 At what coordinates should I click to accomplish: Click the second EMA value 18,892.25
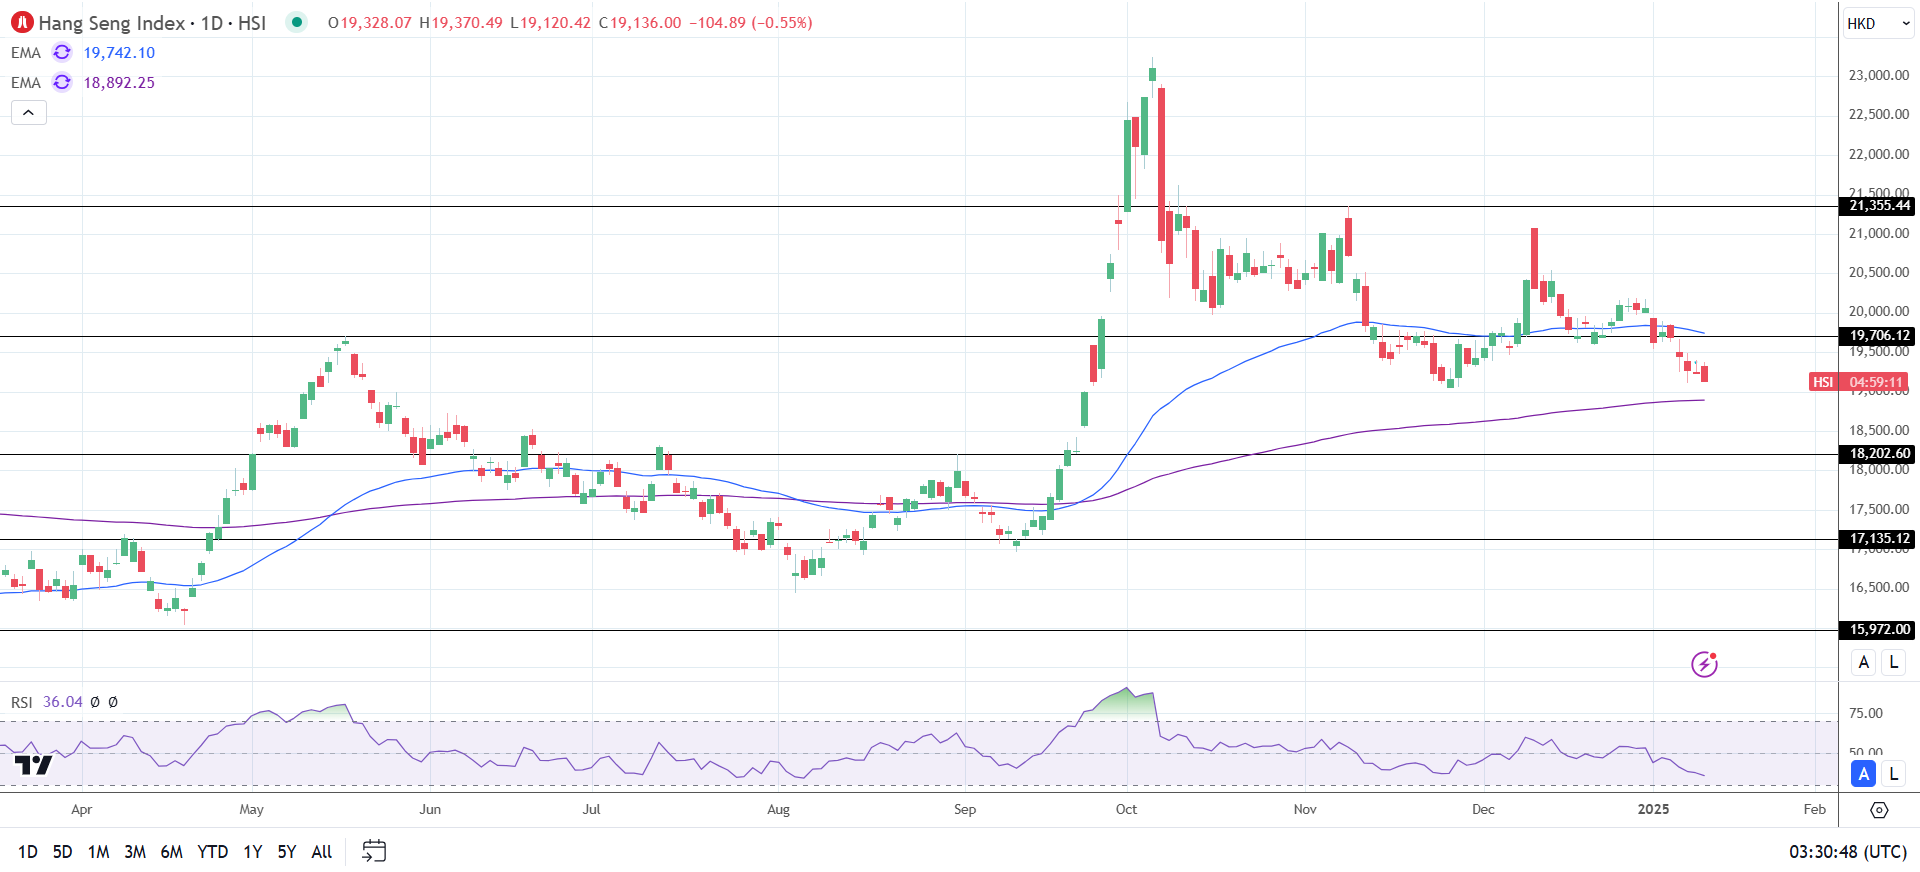tap(119, 83)
